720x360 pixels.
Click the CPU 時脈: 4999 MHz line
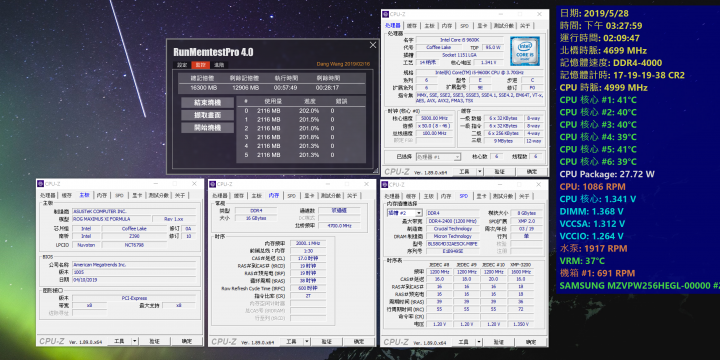point(603,88)
